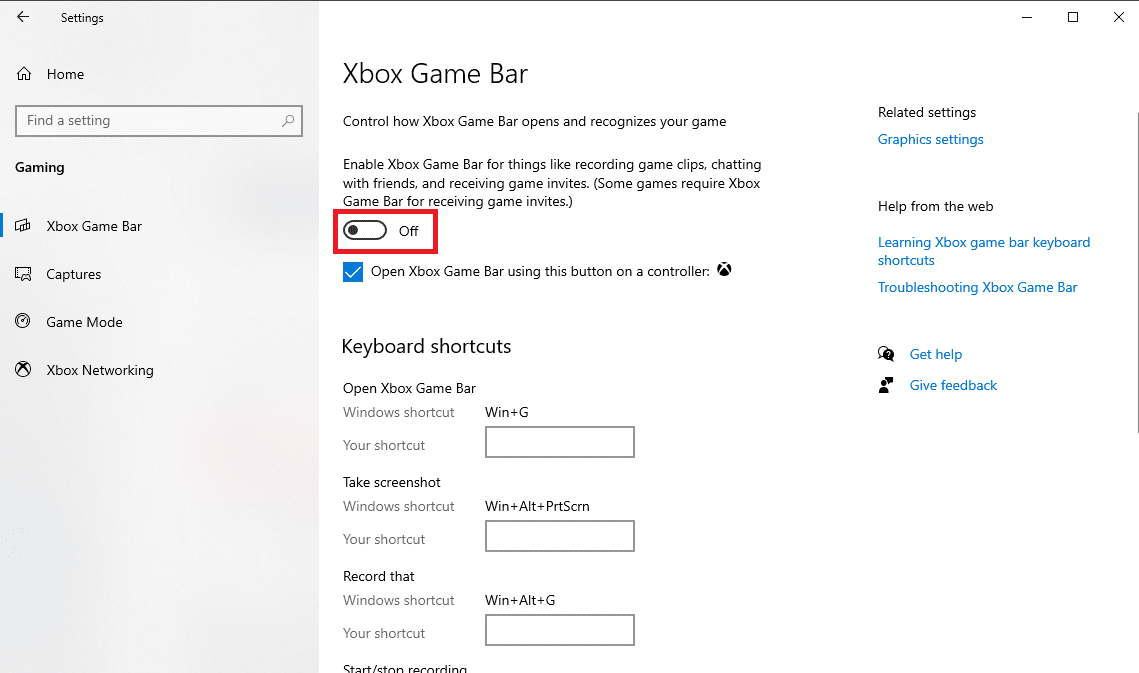Go to Game Mode settings
1139x673 pixels.
click(x=84, y=322)
